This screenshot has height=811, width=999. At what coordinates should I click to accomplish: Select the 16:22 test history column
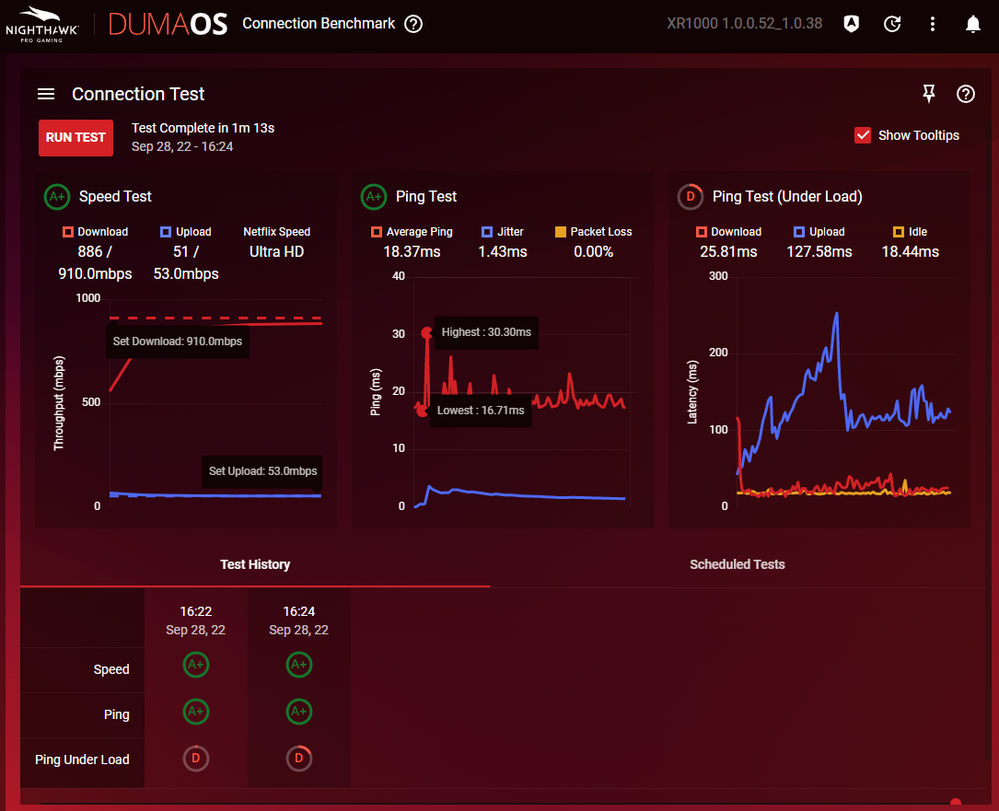tap(196, 619)
